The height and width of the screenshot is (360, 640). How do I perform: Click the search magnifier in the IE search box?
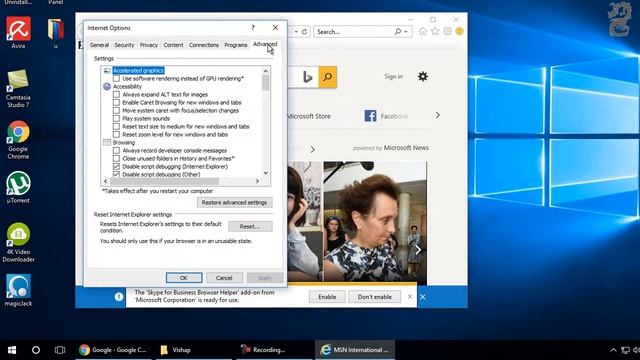coord(398,31)
